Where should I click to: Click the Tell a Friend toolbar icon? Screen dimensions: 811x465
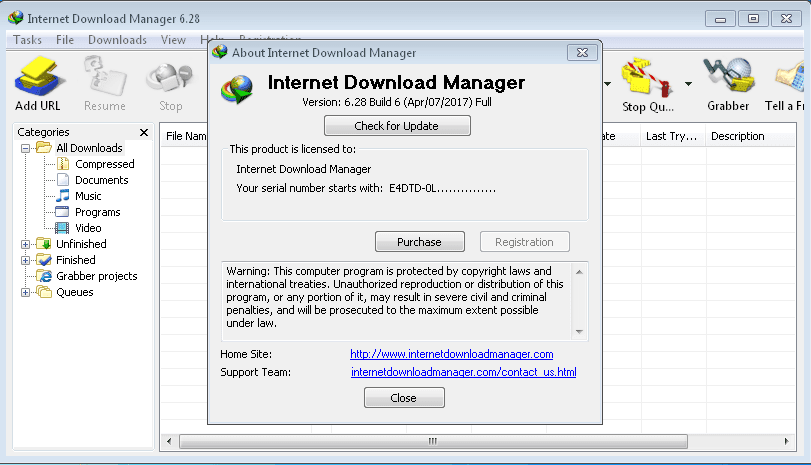point(790,77)
